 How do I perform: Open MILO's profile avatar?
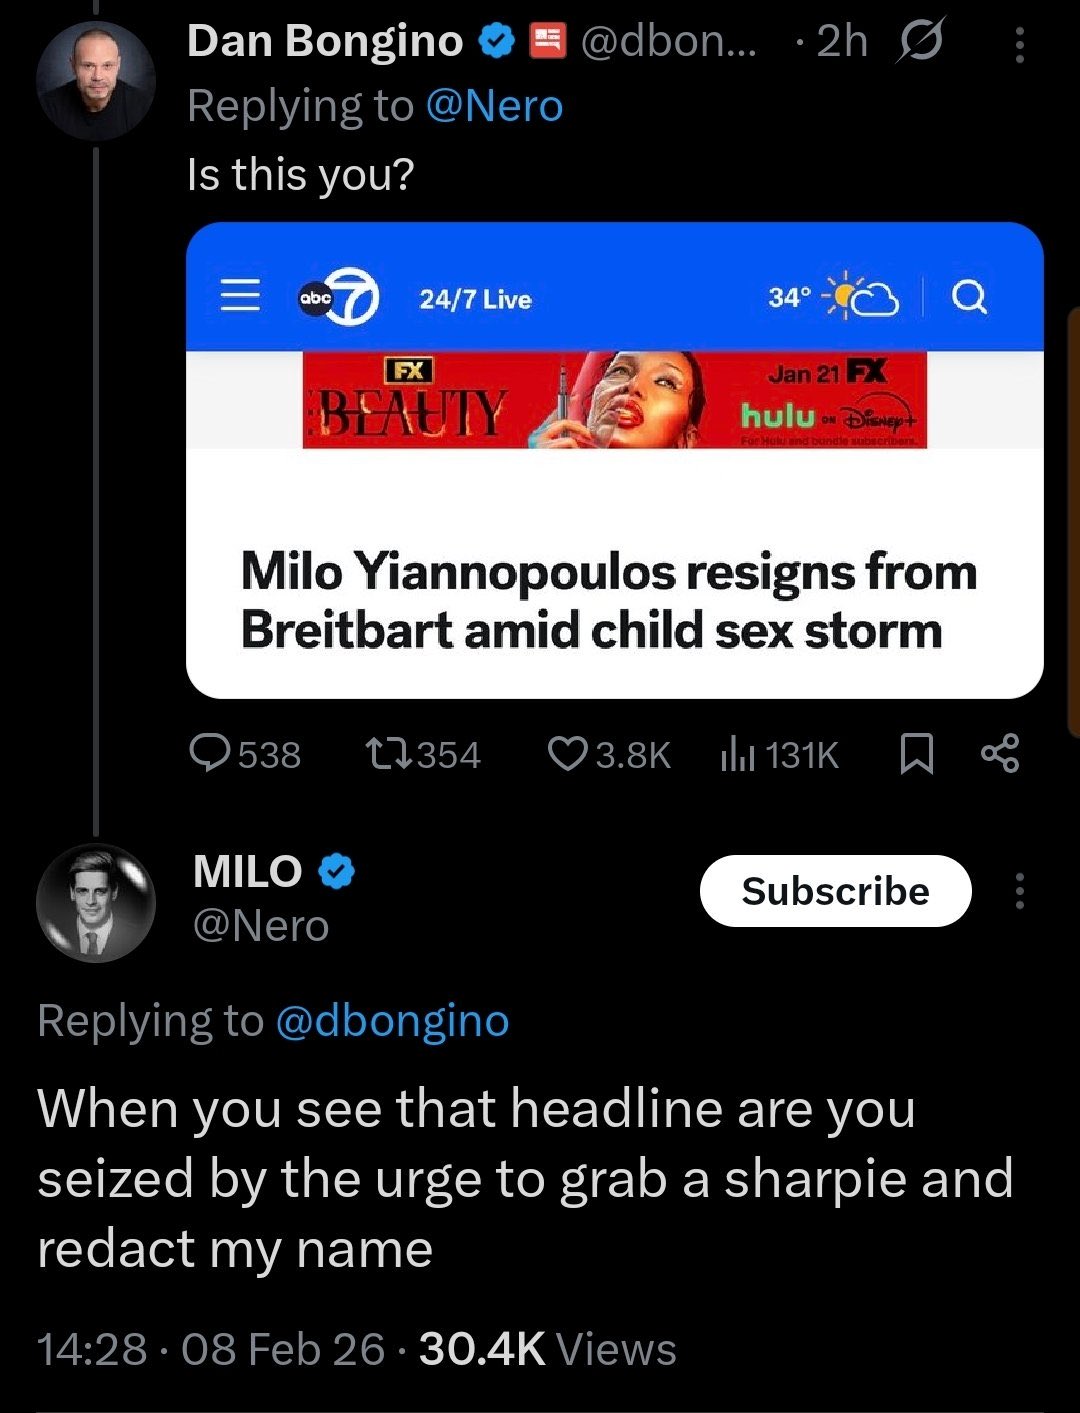pyautogui.click(x=96, y=903)
